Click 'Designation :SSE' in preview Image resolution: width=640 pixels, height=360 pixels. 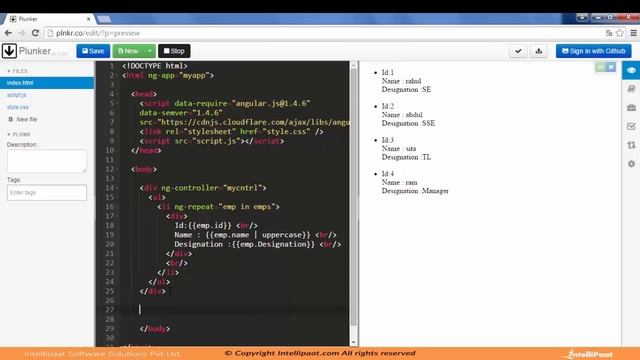tap(408, 123)
